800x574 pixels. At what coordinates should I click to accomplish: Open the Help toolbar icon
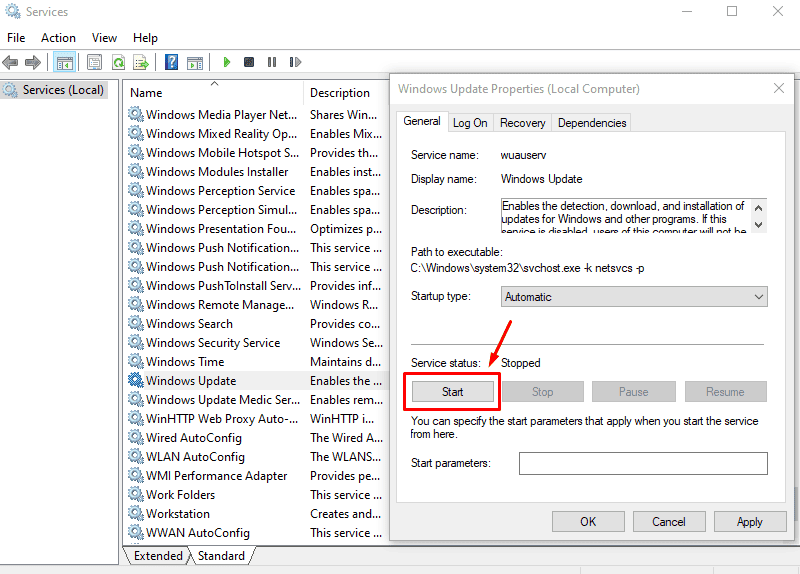pos(171,62)
